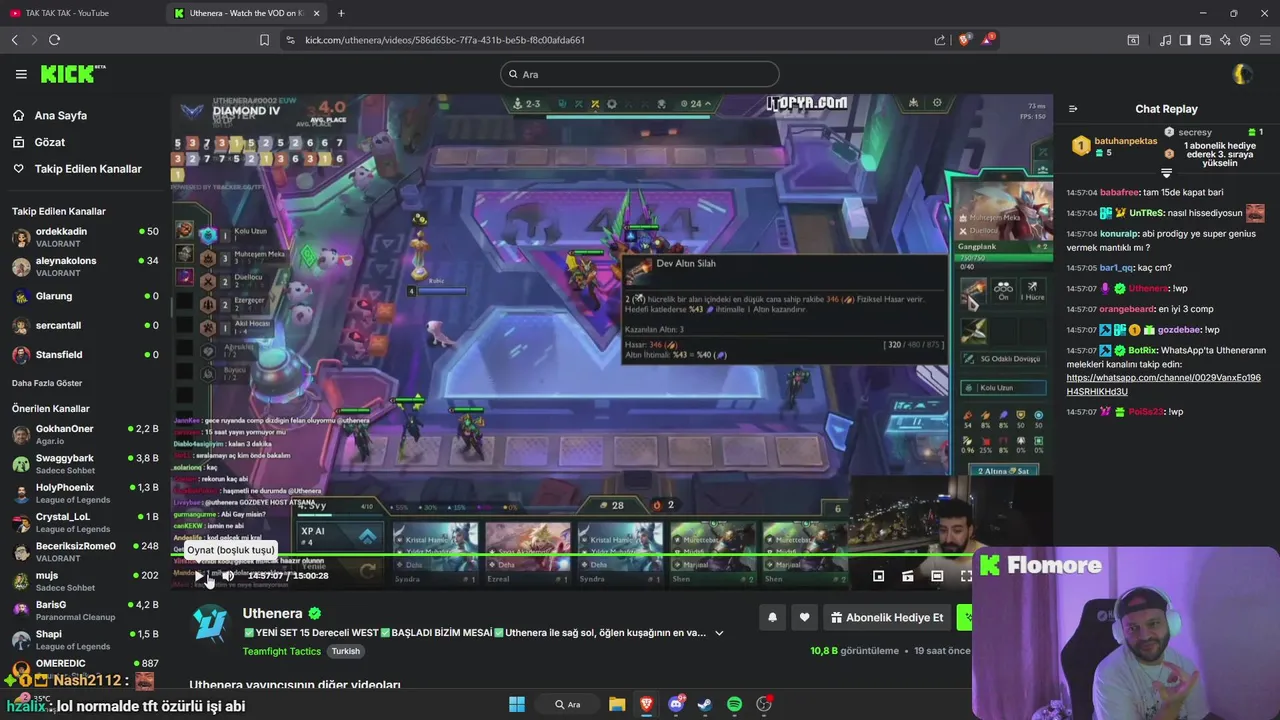The image size is (1280, 720).
Task: Go back in browser history
Action: (x=15, y=40)
